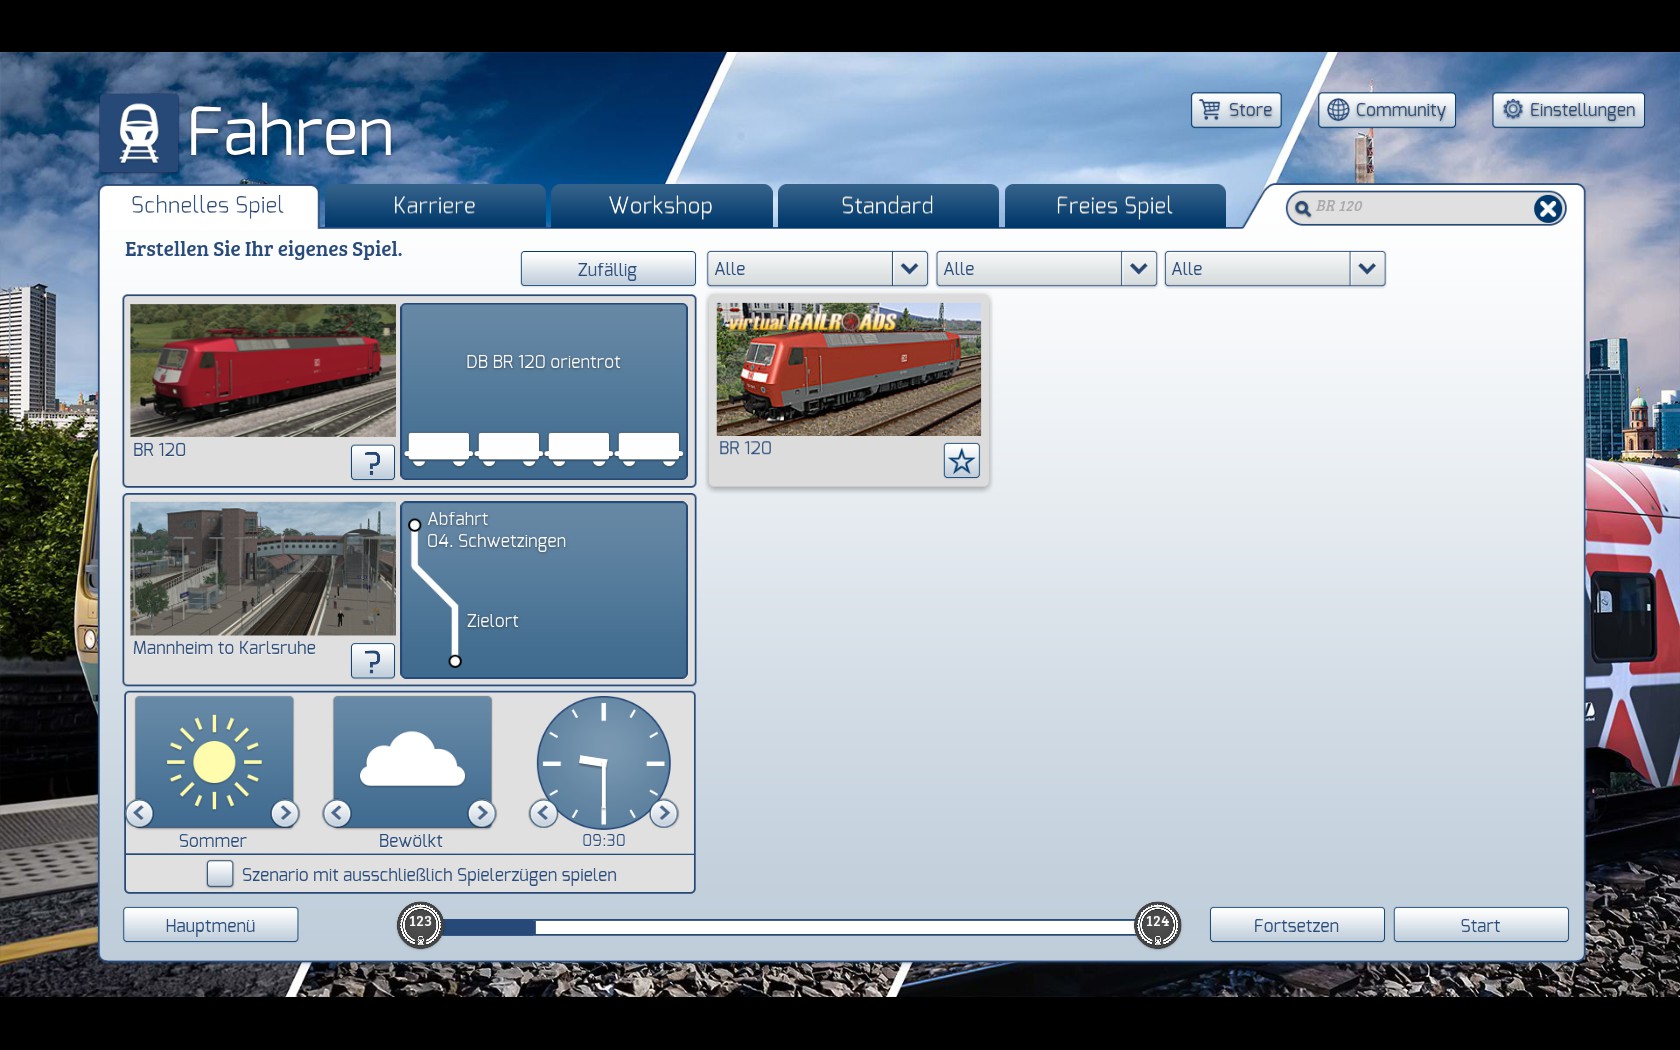Click the Abfahrt 04. Schwetzingen departure
1680x1050 pixels.
(x=497, y=530)
